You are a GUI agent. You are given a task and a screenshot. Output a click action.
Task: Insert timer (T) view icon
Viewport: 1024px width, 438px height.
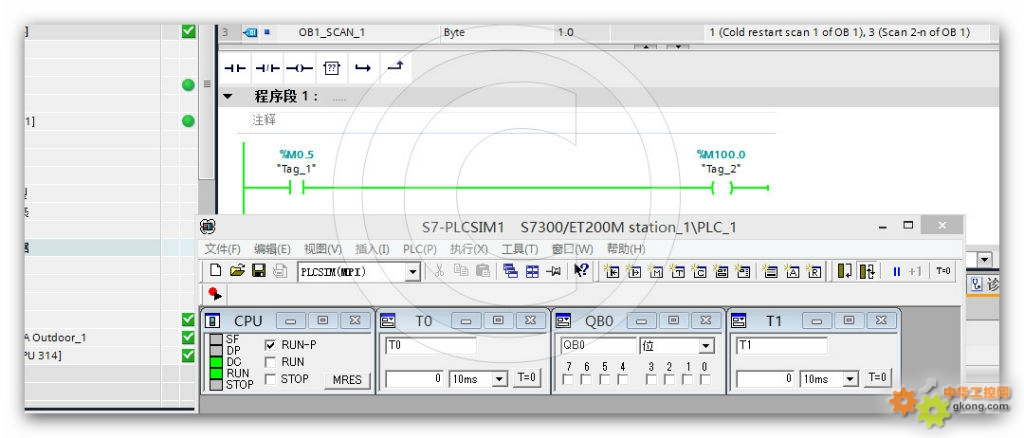click(x=677, y=271)
